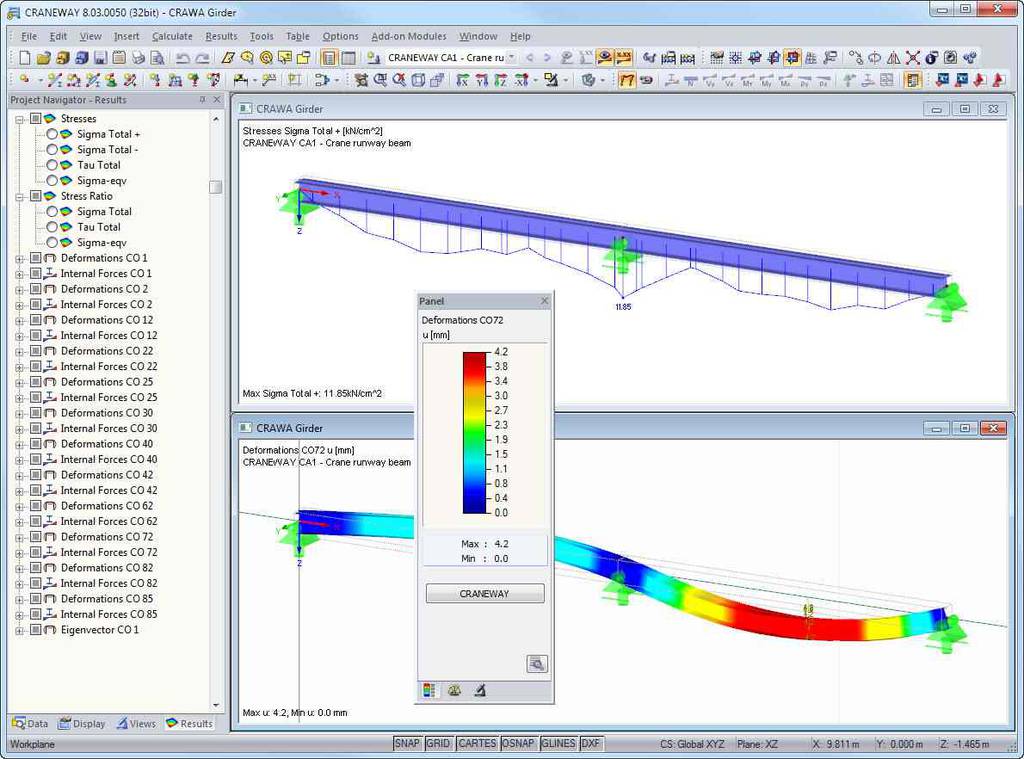1024x759 pixels.
Task: Close the Panel floating window
Action: (x=545, y=301)
